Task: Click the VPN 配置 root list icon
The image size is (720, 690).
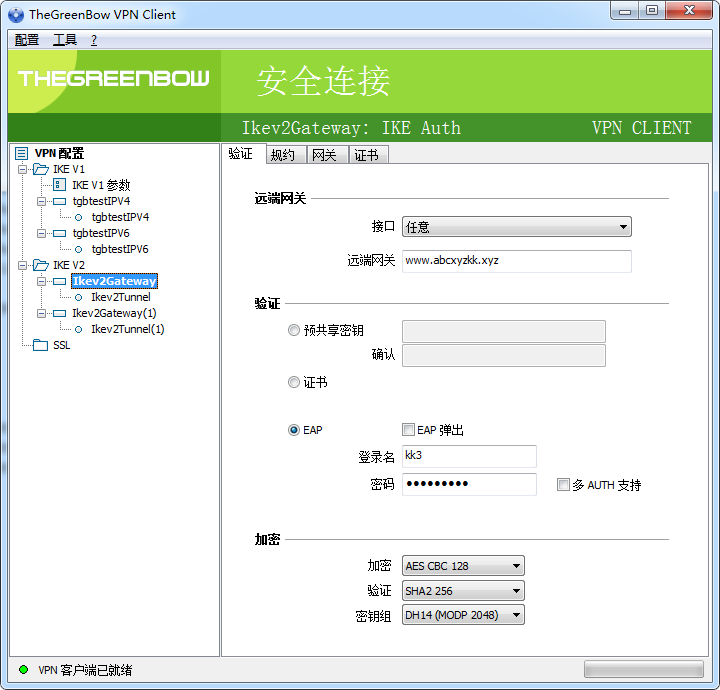Action: [22, 153]
